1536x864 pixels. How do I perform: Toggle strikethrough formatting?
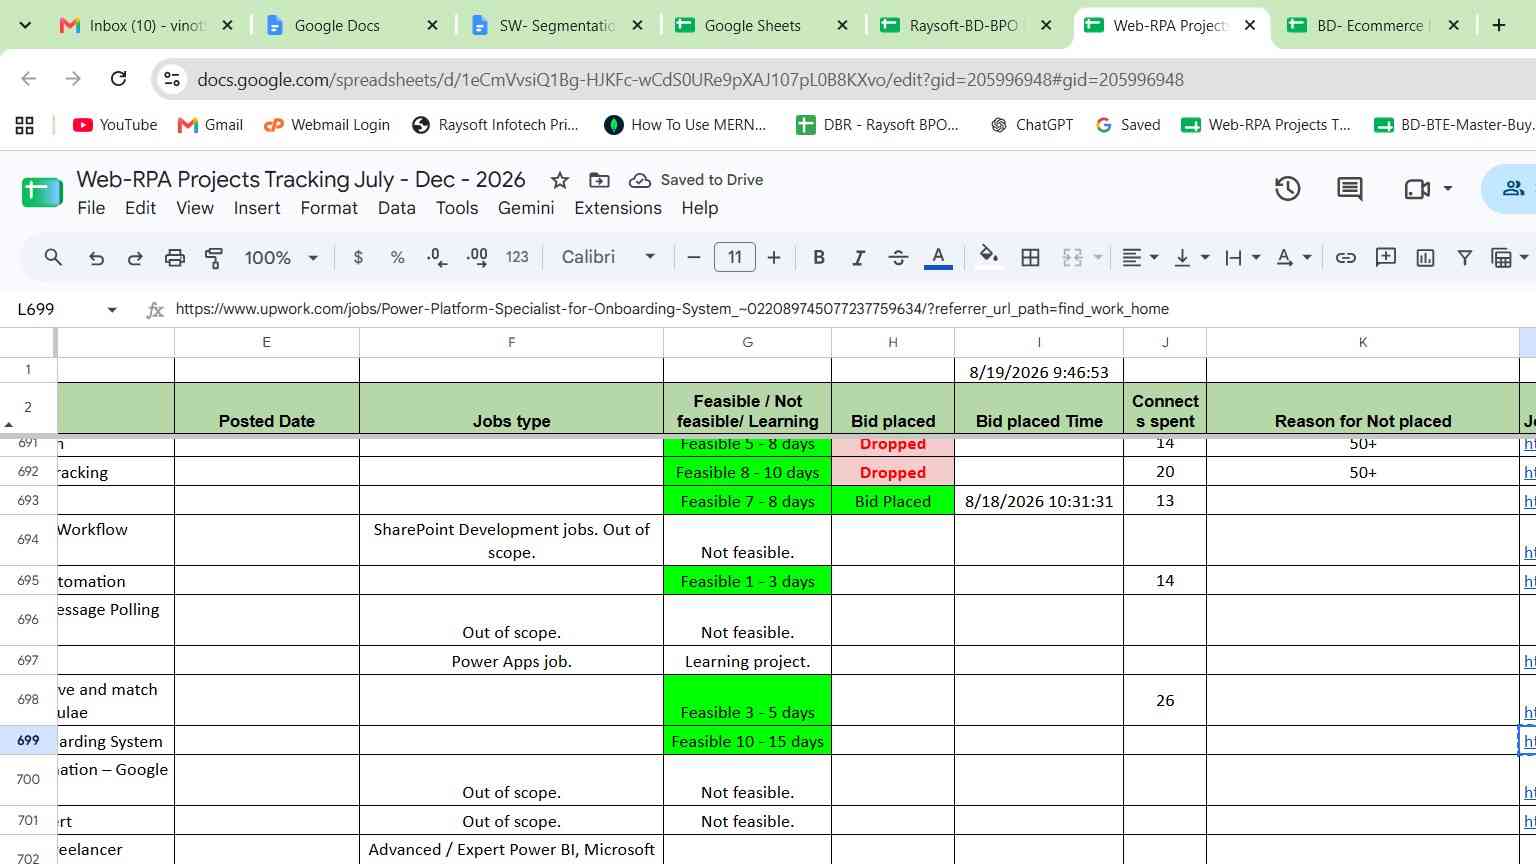(x=898, y=258)
